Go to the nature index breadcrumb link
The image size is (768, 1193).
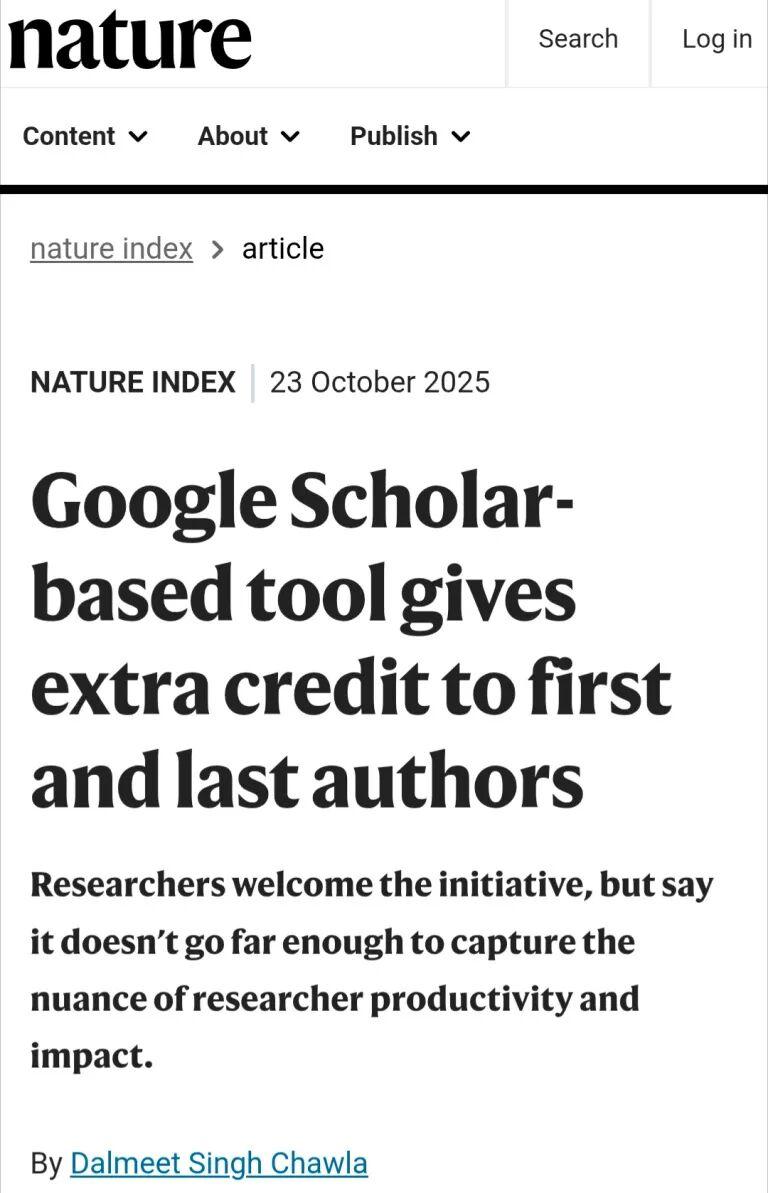(x=111, y=248)
